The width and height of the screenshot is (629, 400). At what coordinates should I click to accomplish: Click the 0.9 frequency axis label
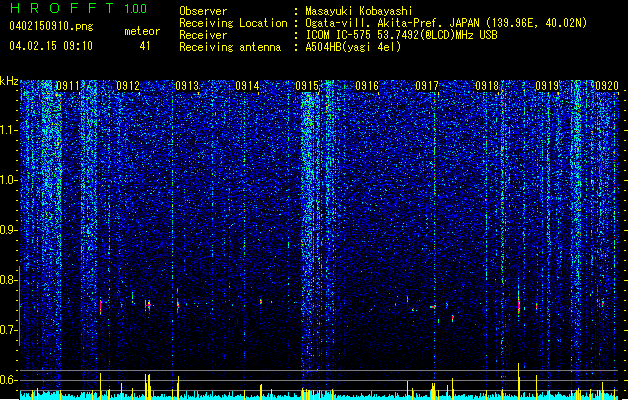(9, 230)
